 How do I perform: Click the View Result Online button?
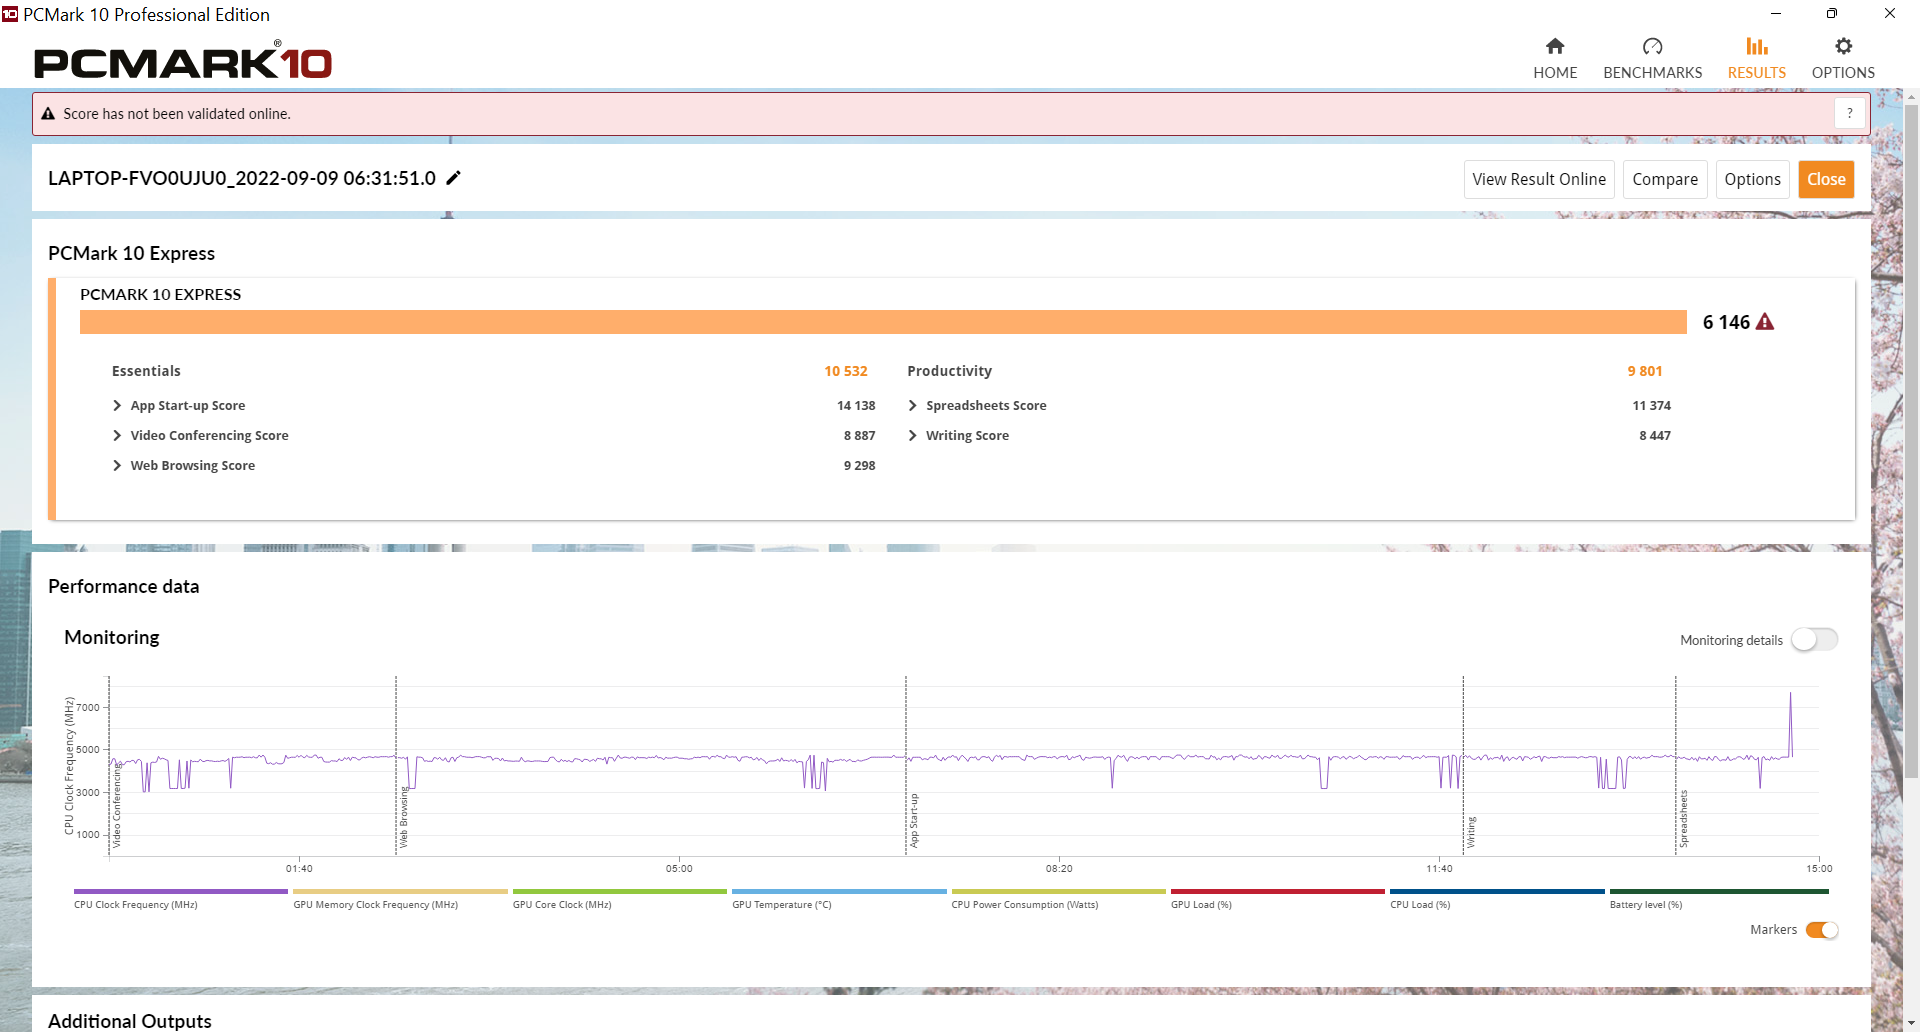click(1539, 179)
